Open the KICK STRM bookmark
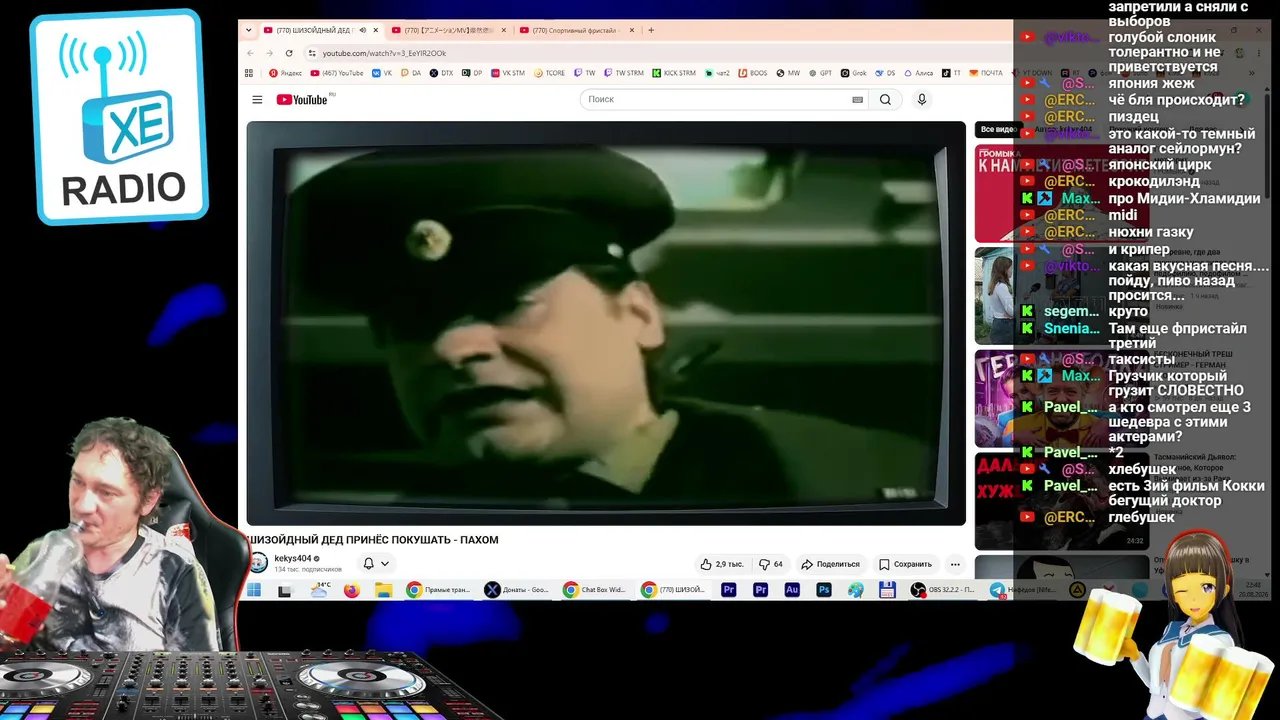The width and height of the screenshot is (1280, 720). point(674,73)
